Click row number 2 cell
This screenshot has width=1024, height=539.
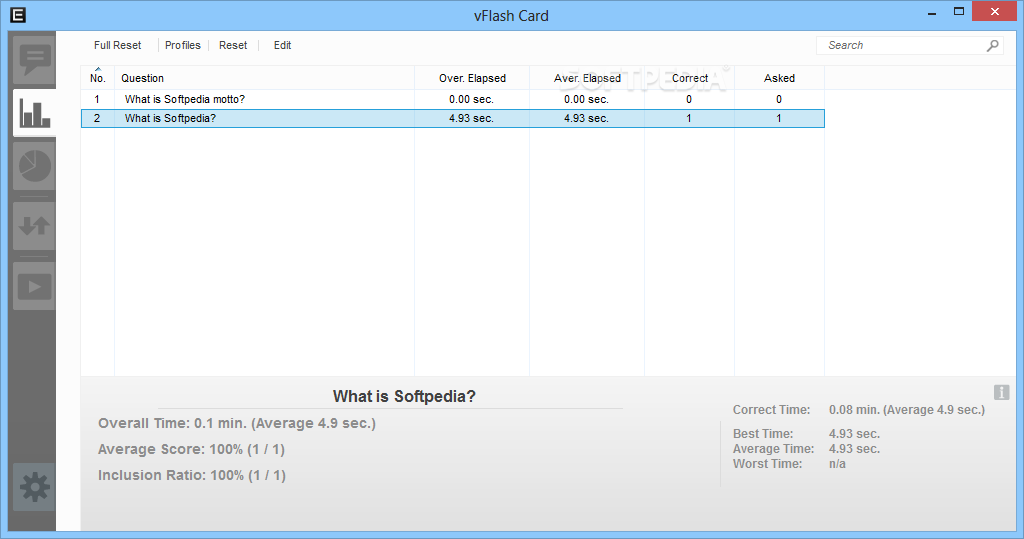tap(97, 118)
